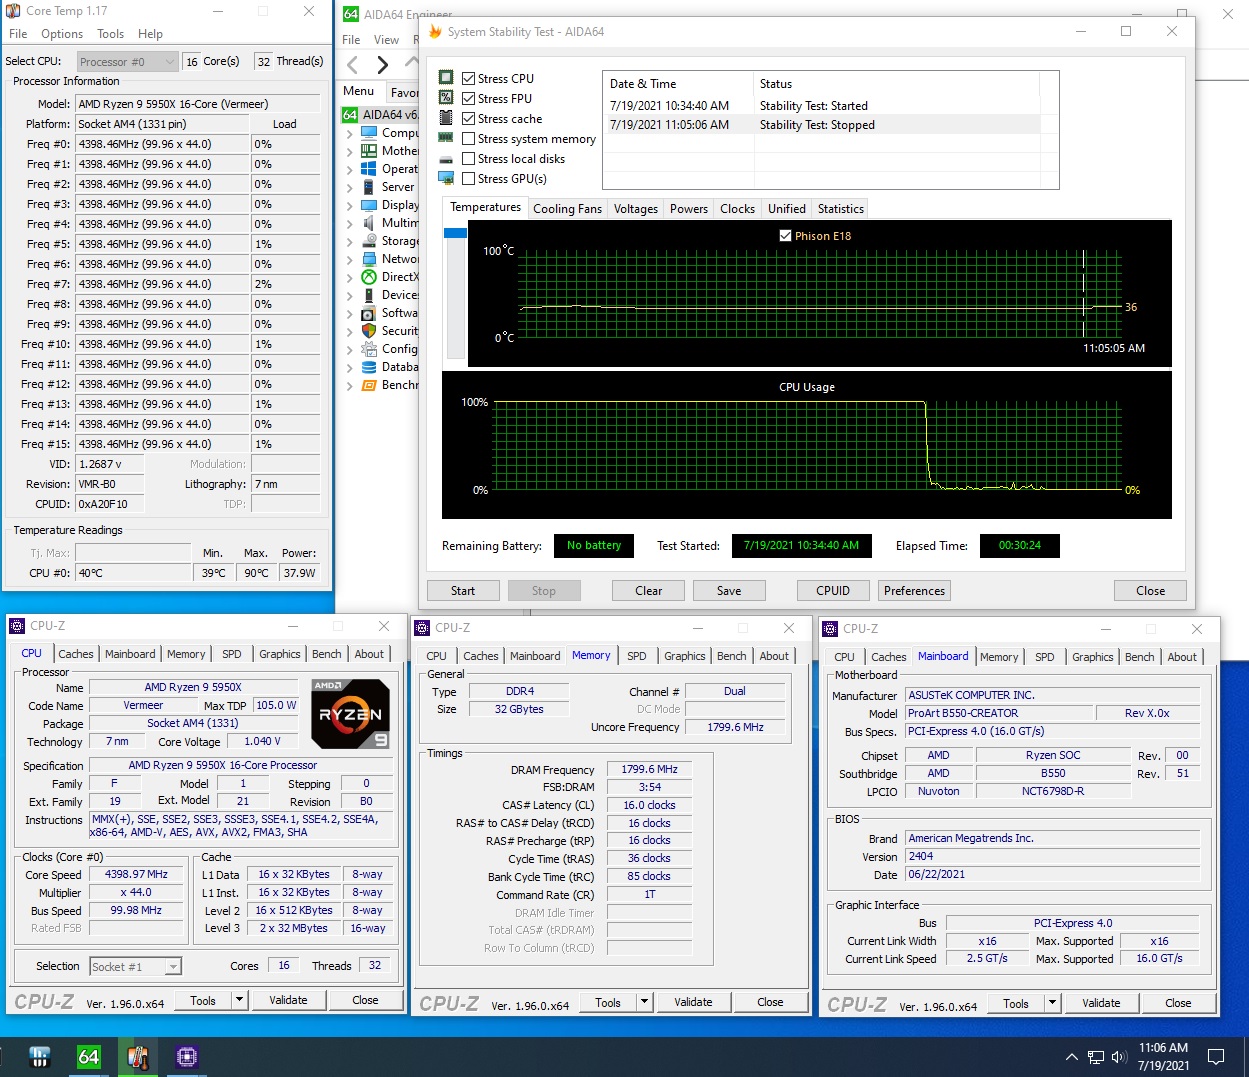Uncheck the Stress FPU checkbox
The width and height of the screenshot is (1249, 1077).
click(x=468, y=99)
